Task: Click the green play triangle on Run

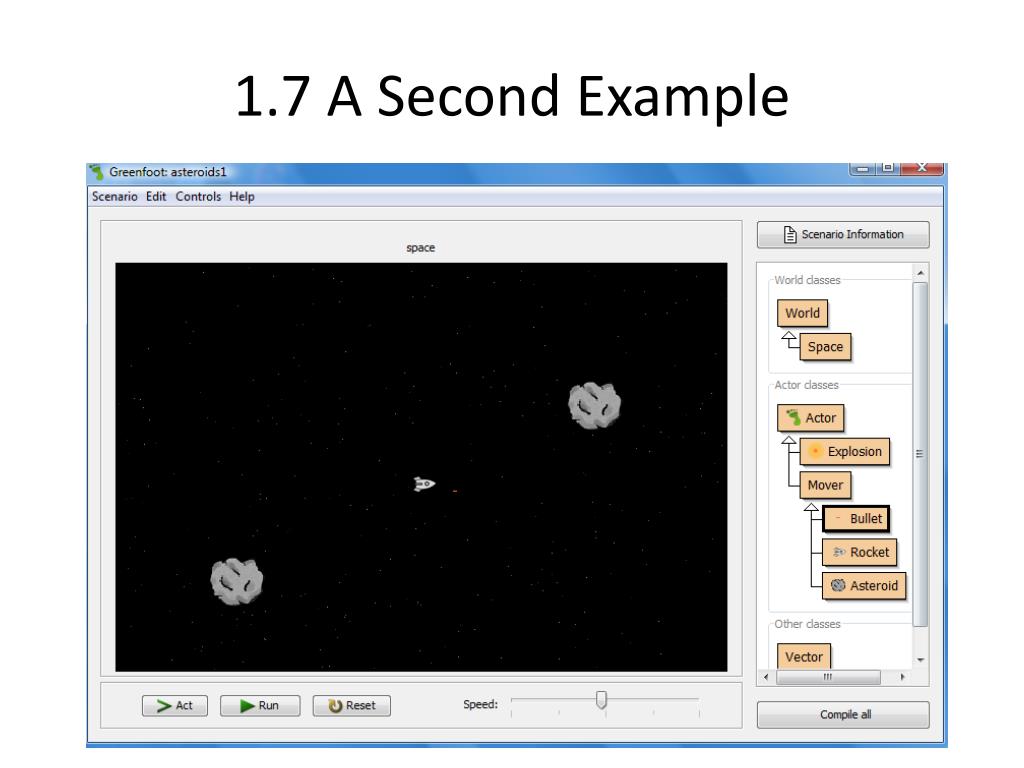Action: 247,706
